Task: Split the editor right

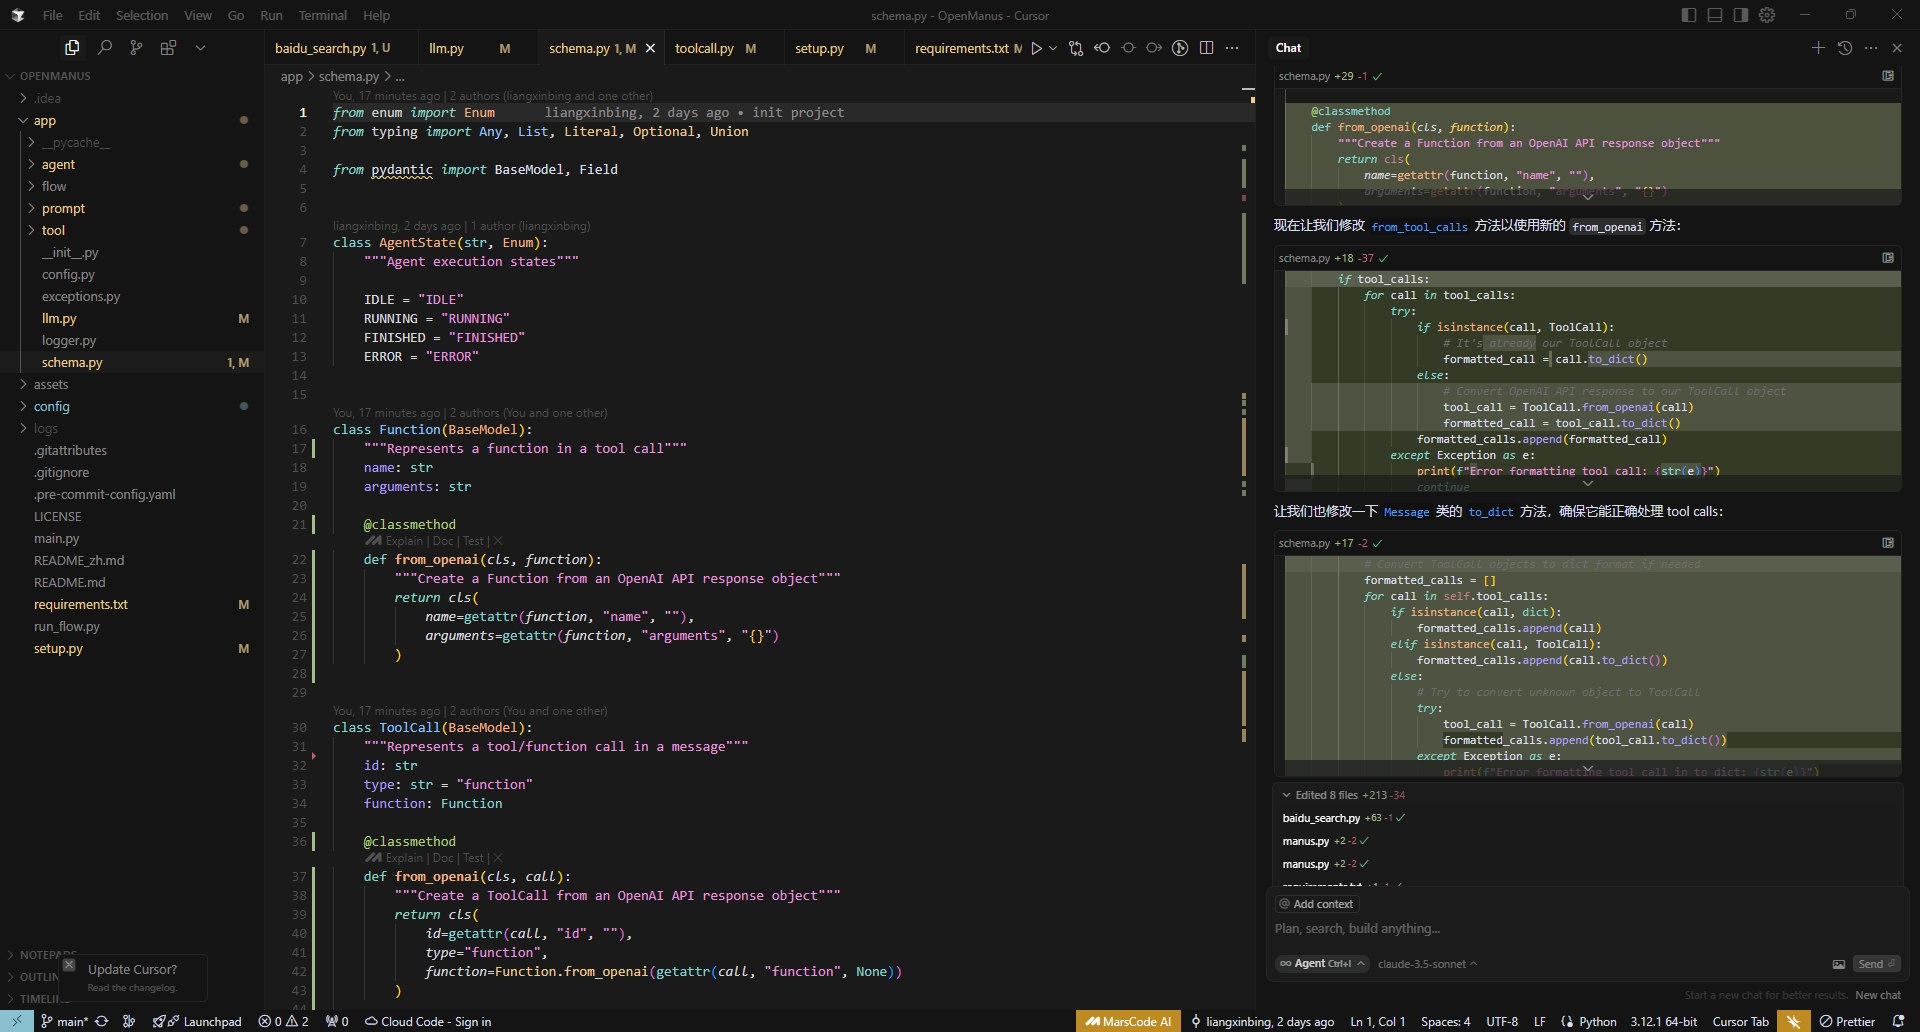Action: [1206, 48]
